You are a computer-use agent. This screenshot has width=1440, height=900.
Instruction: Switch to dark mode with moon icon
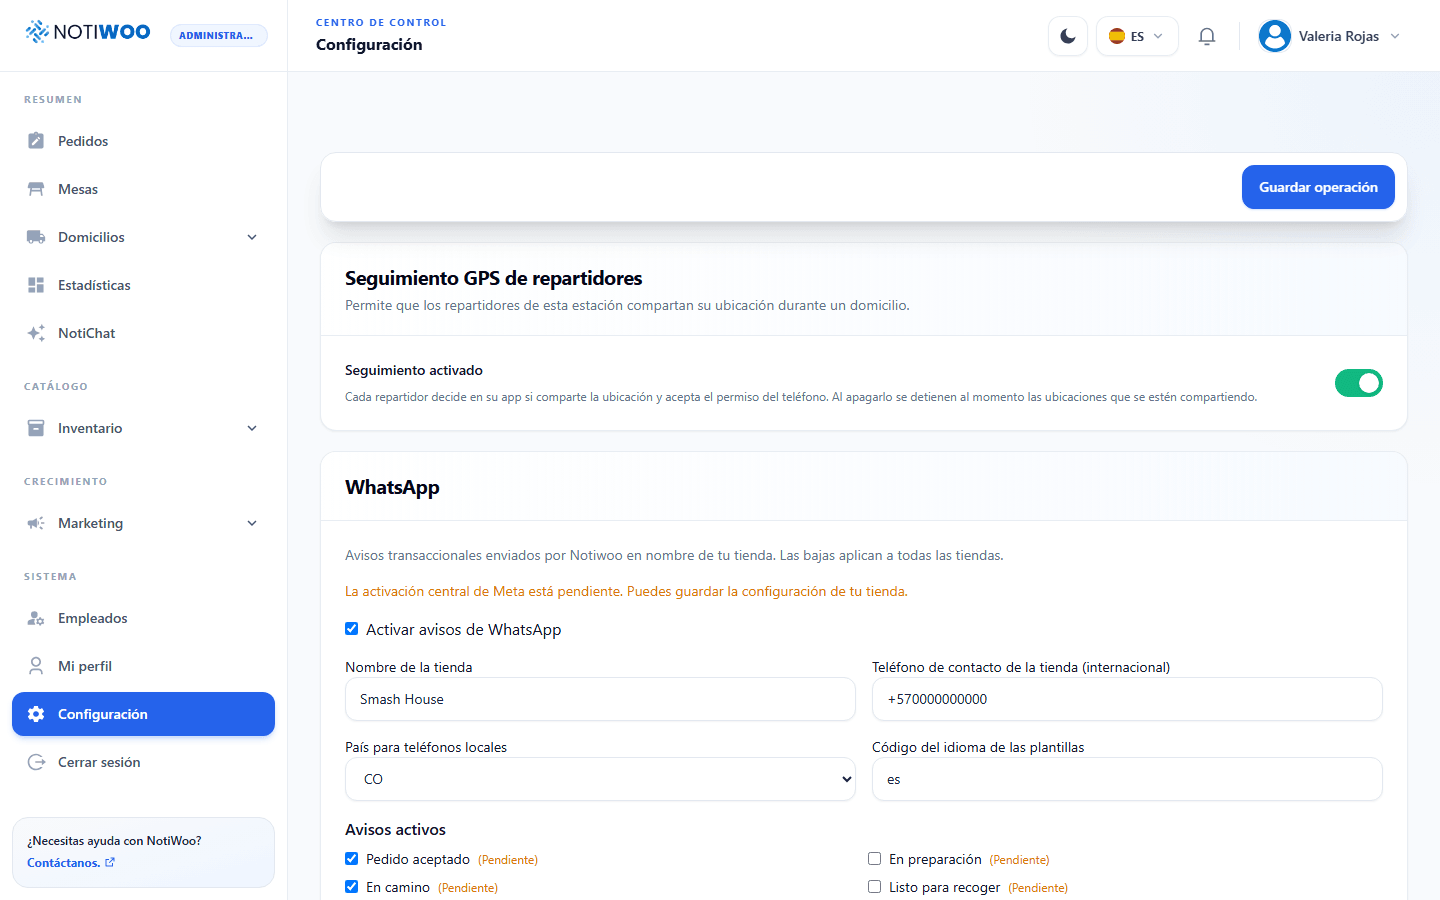click(1068, 36)
